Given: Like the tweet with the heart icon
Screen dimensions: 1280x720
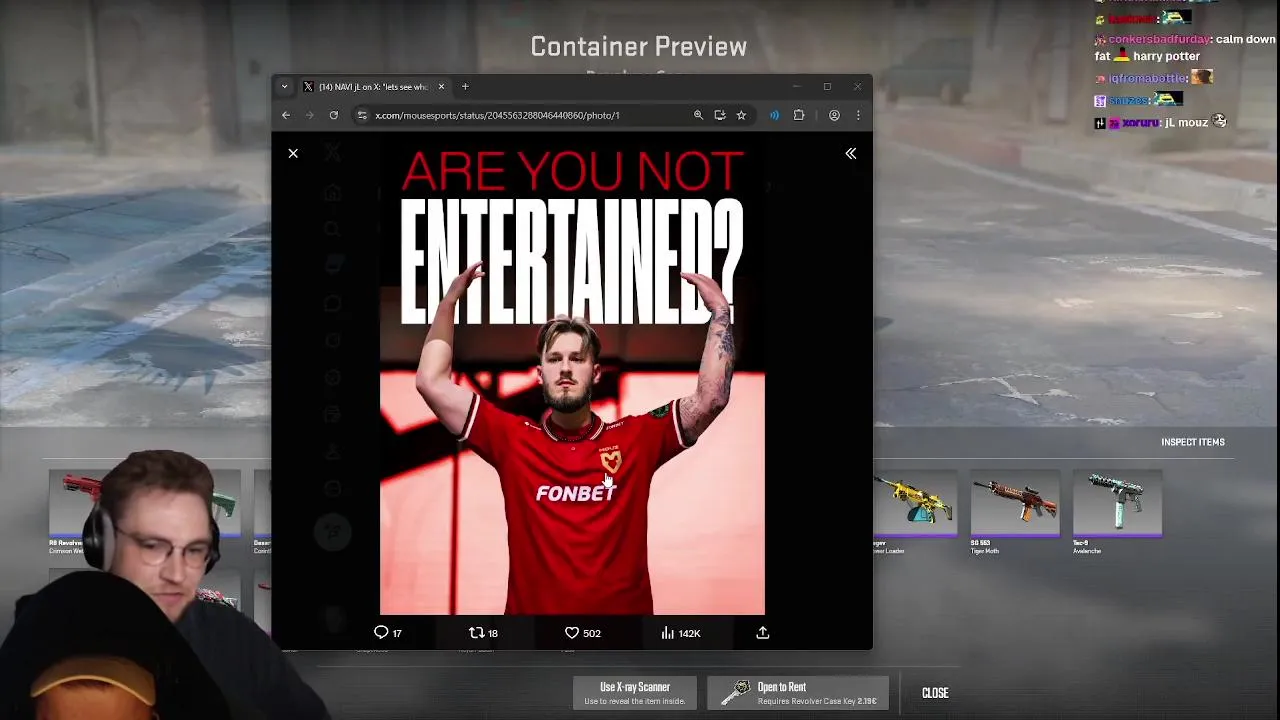Looking at the screenshot, I should 572,633.
